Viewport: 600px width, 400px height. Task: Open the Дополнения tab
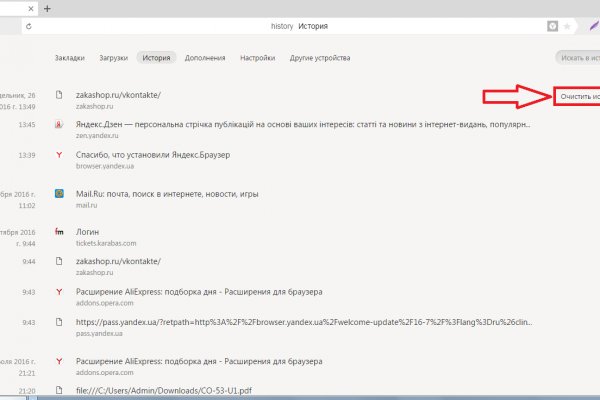(x=204, y=58)
